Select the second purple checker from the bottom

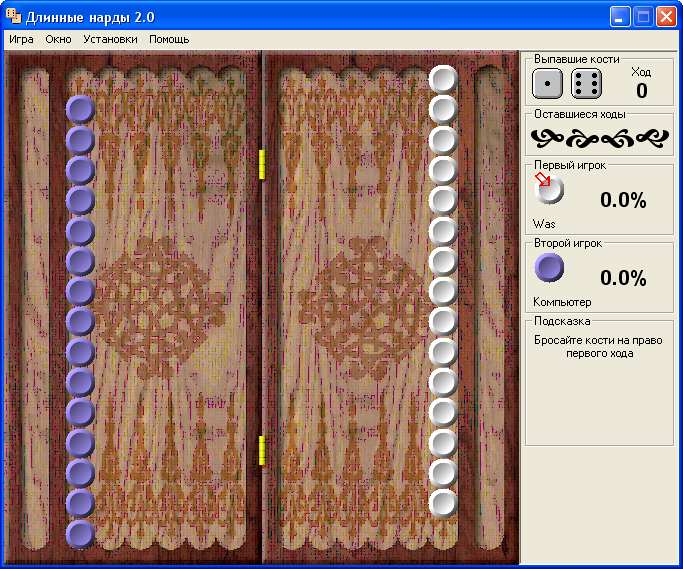point(81,503)
